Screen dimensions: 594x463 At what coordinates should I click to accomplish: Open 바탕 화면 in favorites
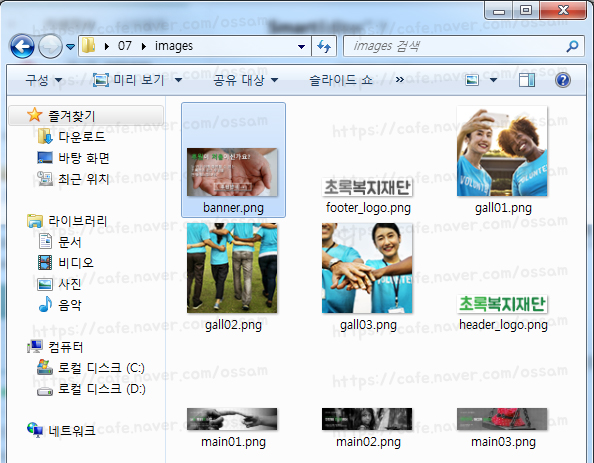pyautogui.click(x=84, y=158)
